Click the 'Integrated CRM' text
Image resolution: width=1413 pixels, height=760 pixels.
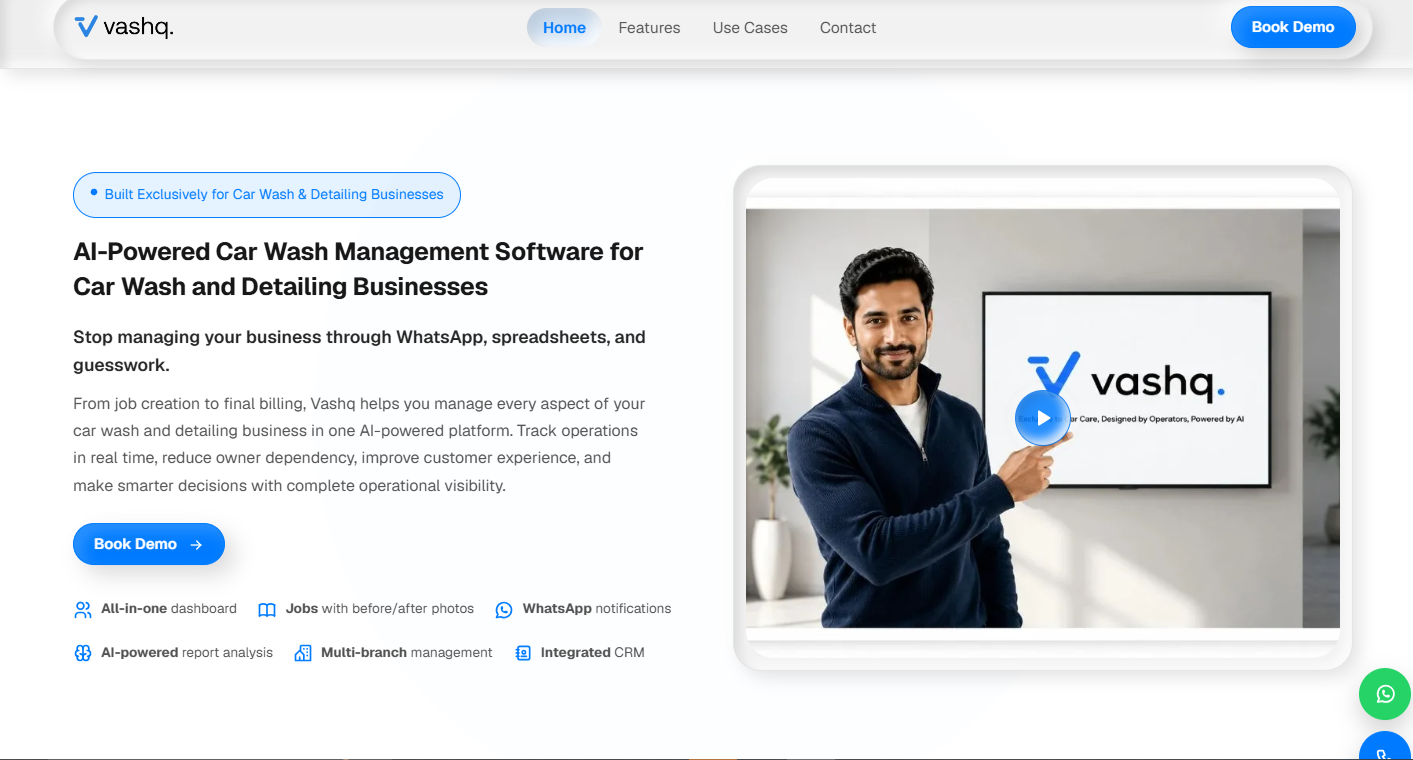coord(593,652)
